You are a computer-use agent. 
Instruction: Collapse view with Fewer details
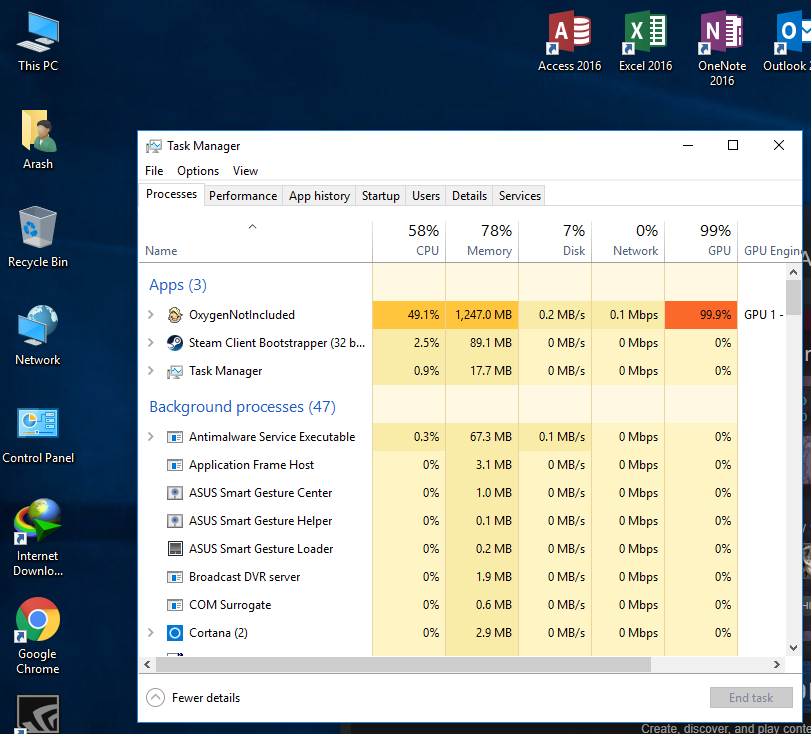click(x=195, y=698)
